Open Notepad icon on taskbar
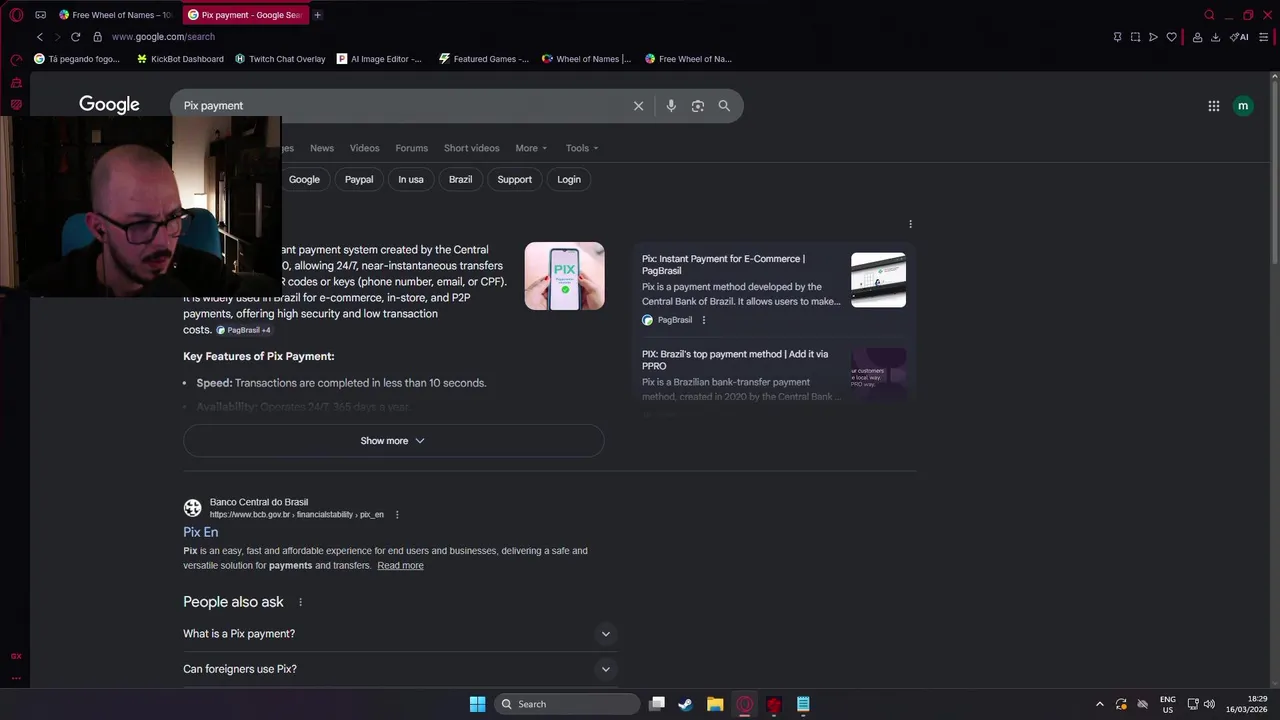The height and width of the screenshot is (720, 1280). [x=803, y=704]
